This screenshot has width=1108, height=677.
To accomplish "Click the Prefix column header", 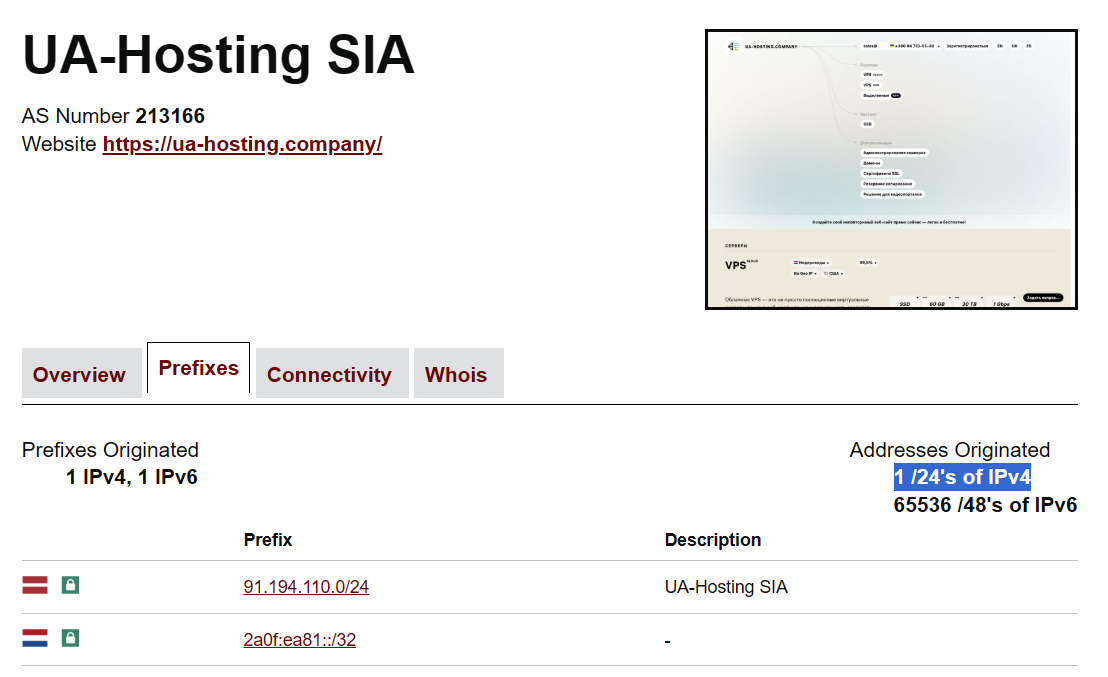I will 268,540.
